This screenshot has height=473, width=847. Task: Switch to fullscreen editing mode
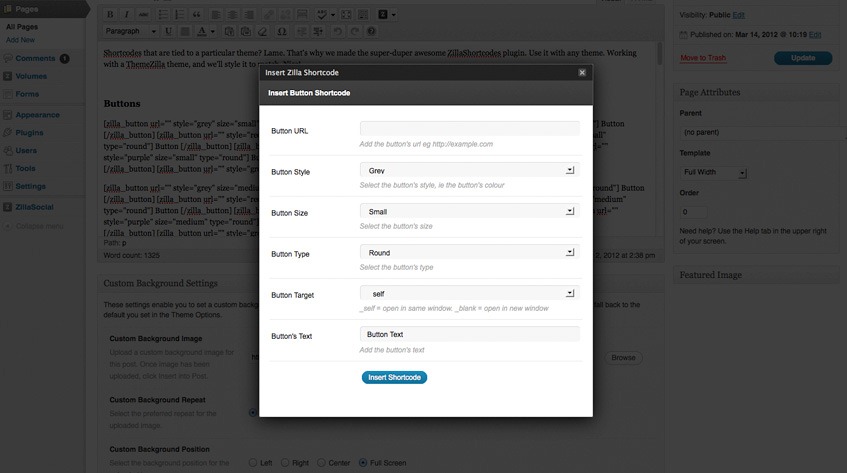click(346, 15)
